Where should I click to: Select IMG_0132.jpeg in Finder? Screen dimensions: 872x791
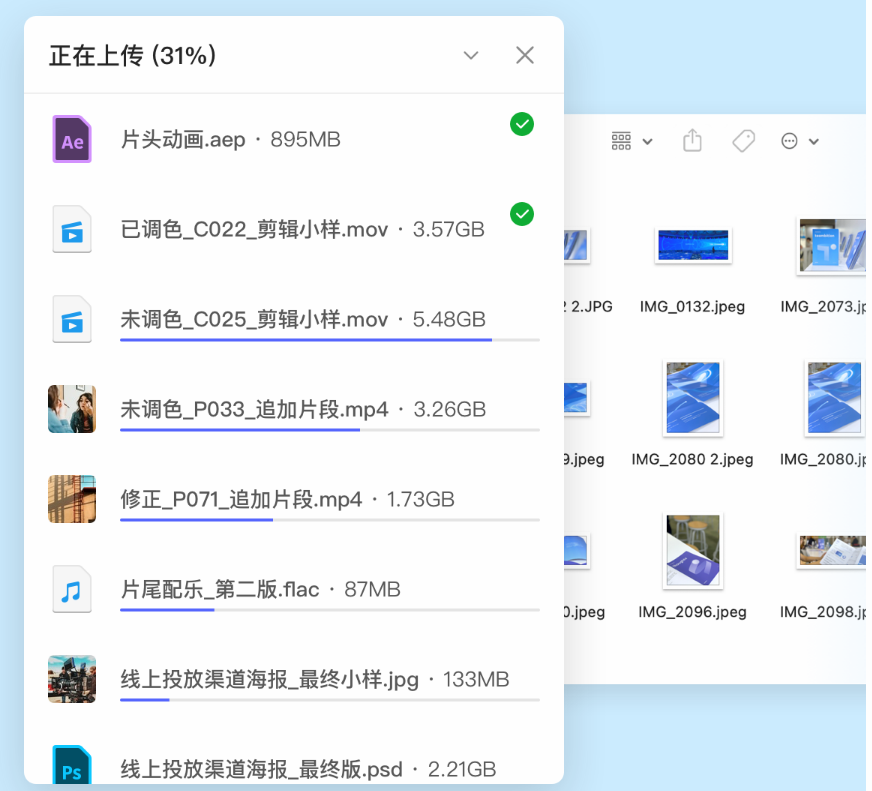point(692,245)
